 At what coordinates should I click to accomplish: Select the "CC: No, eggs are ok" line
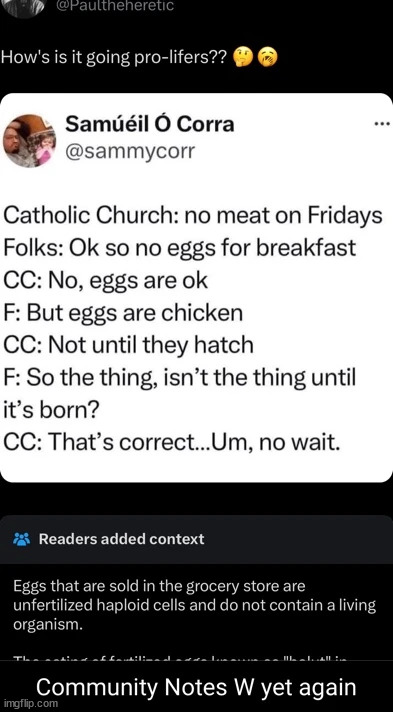(x=105, y=281)
